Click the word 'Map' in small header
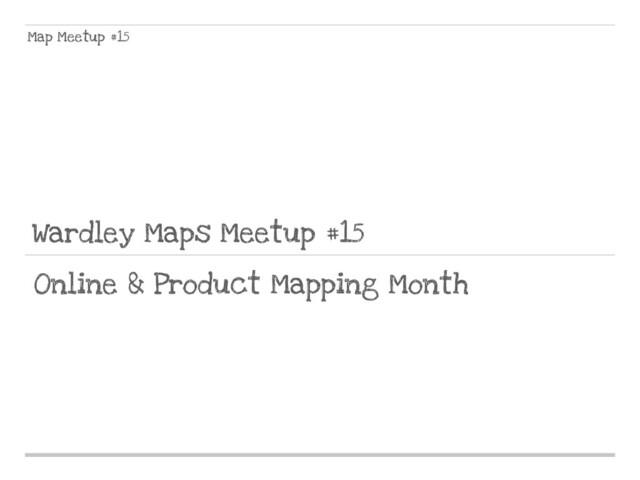 pyautogui.click(x=41, y=38)
